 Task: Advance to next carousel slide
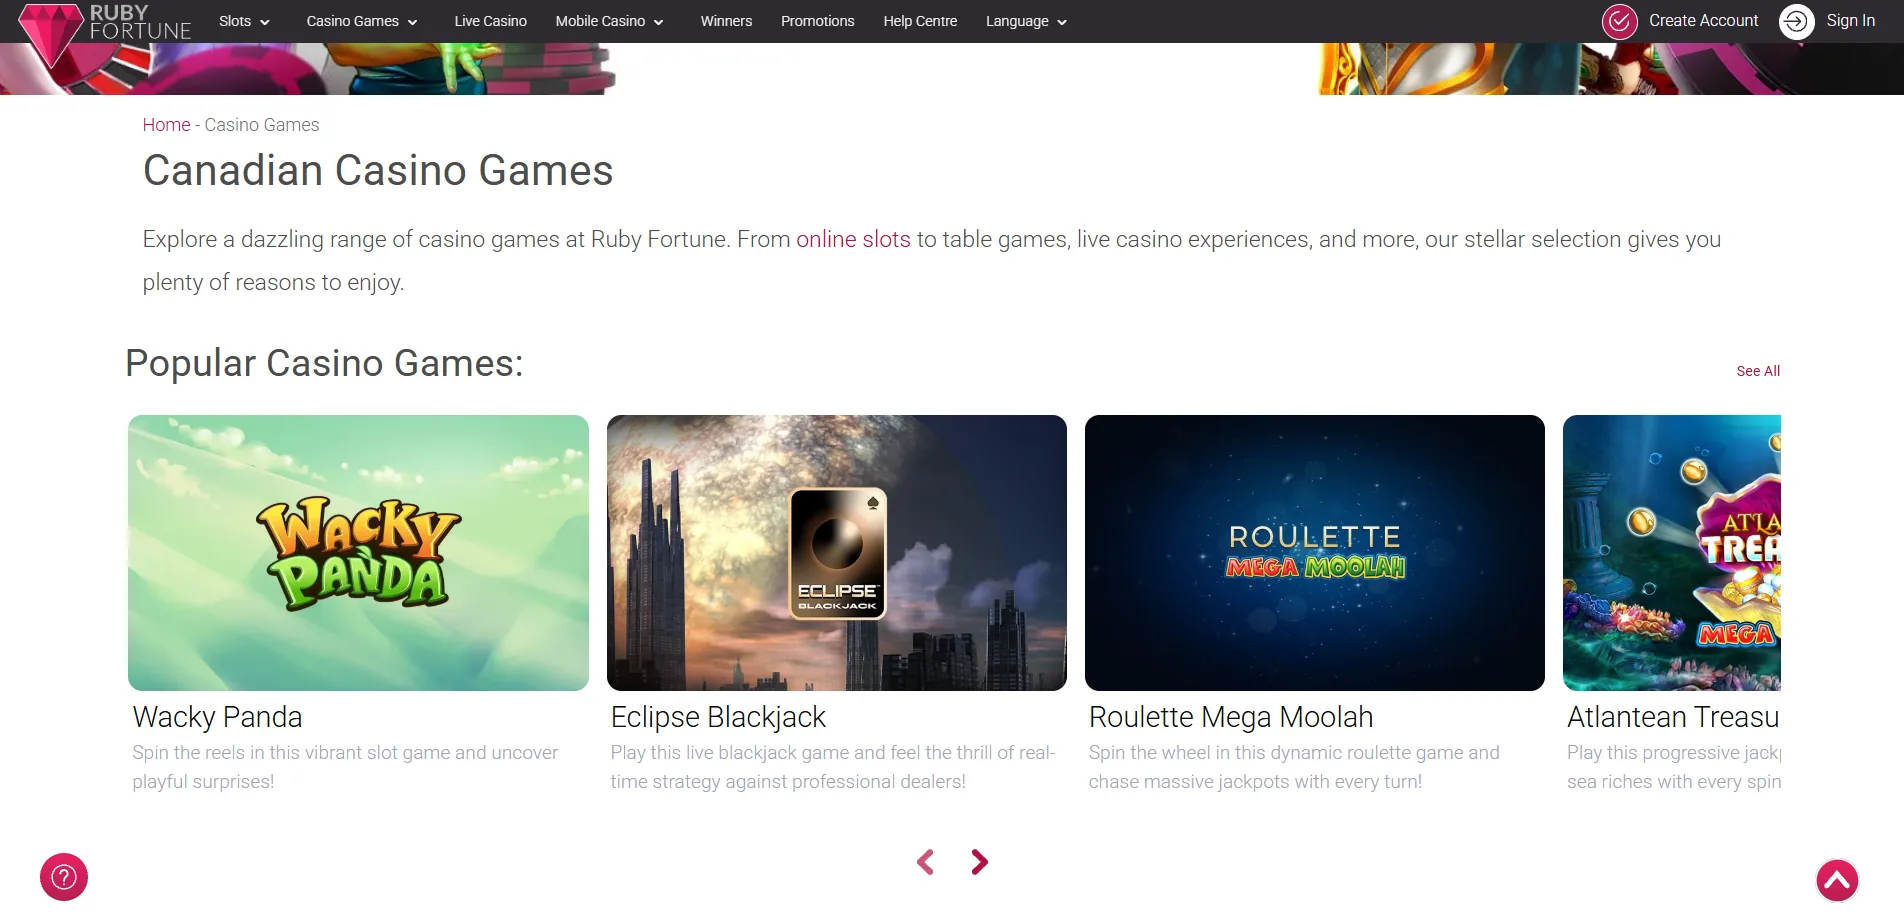pyautogui.click(x=979, y=862)
